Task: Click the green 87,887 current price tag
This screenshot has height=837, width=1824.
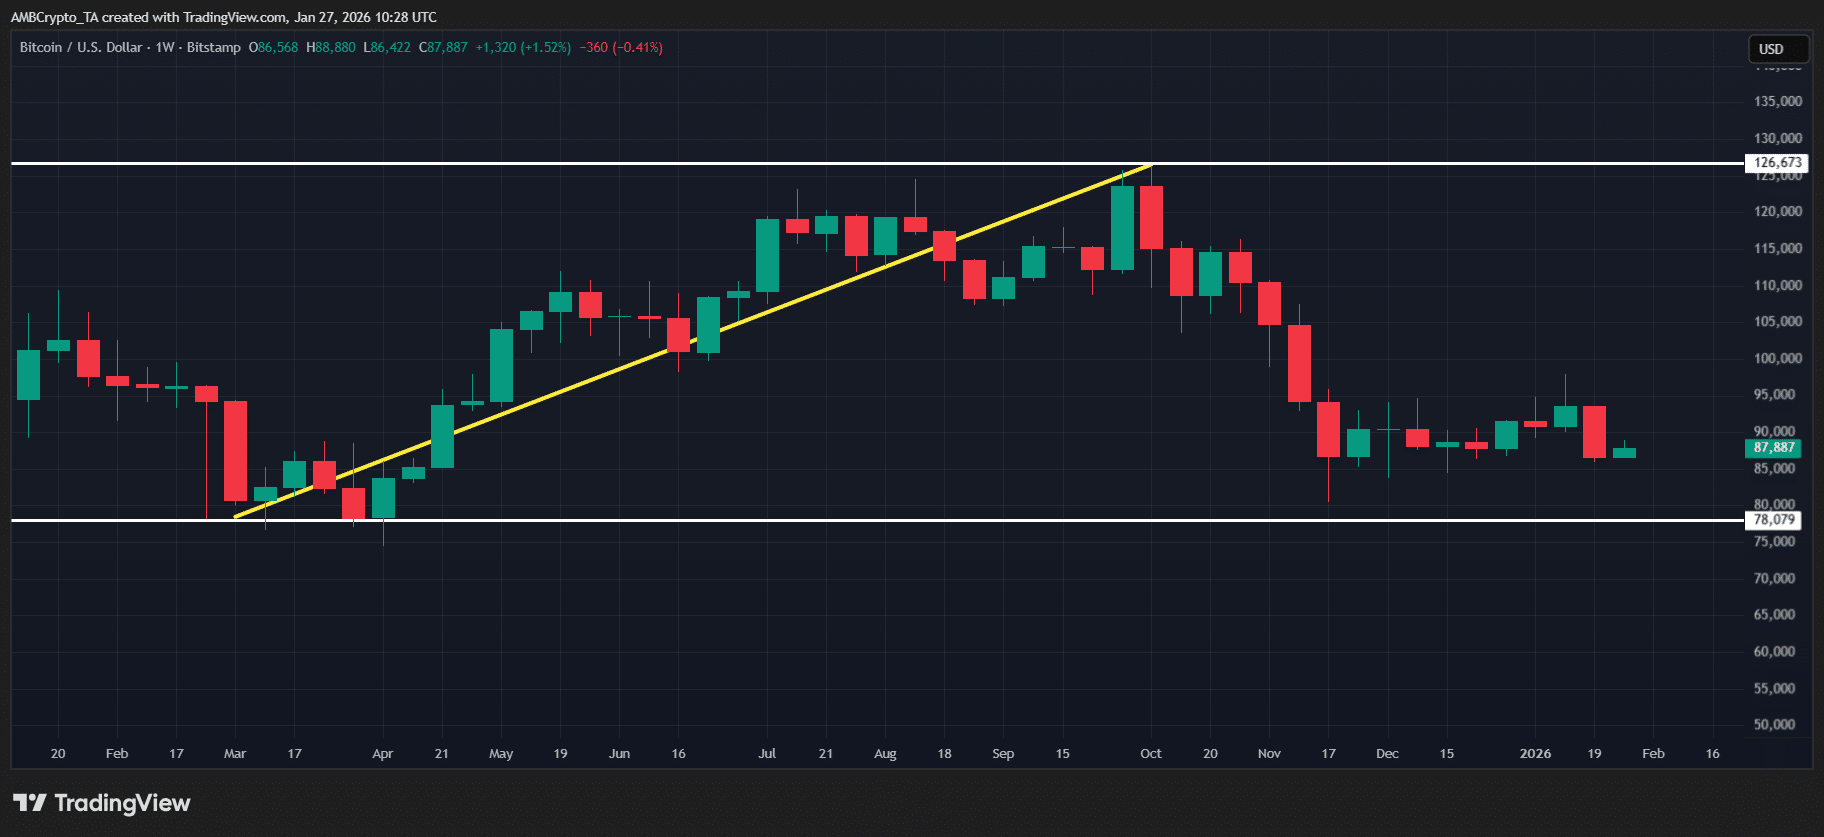Action: pyautogui.click(x=1774, y=448)
